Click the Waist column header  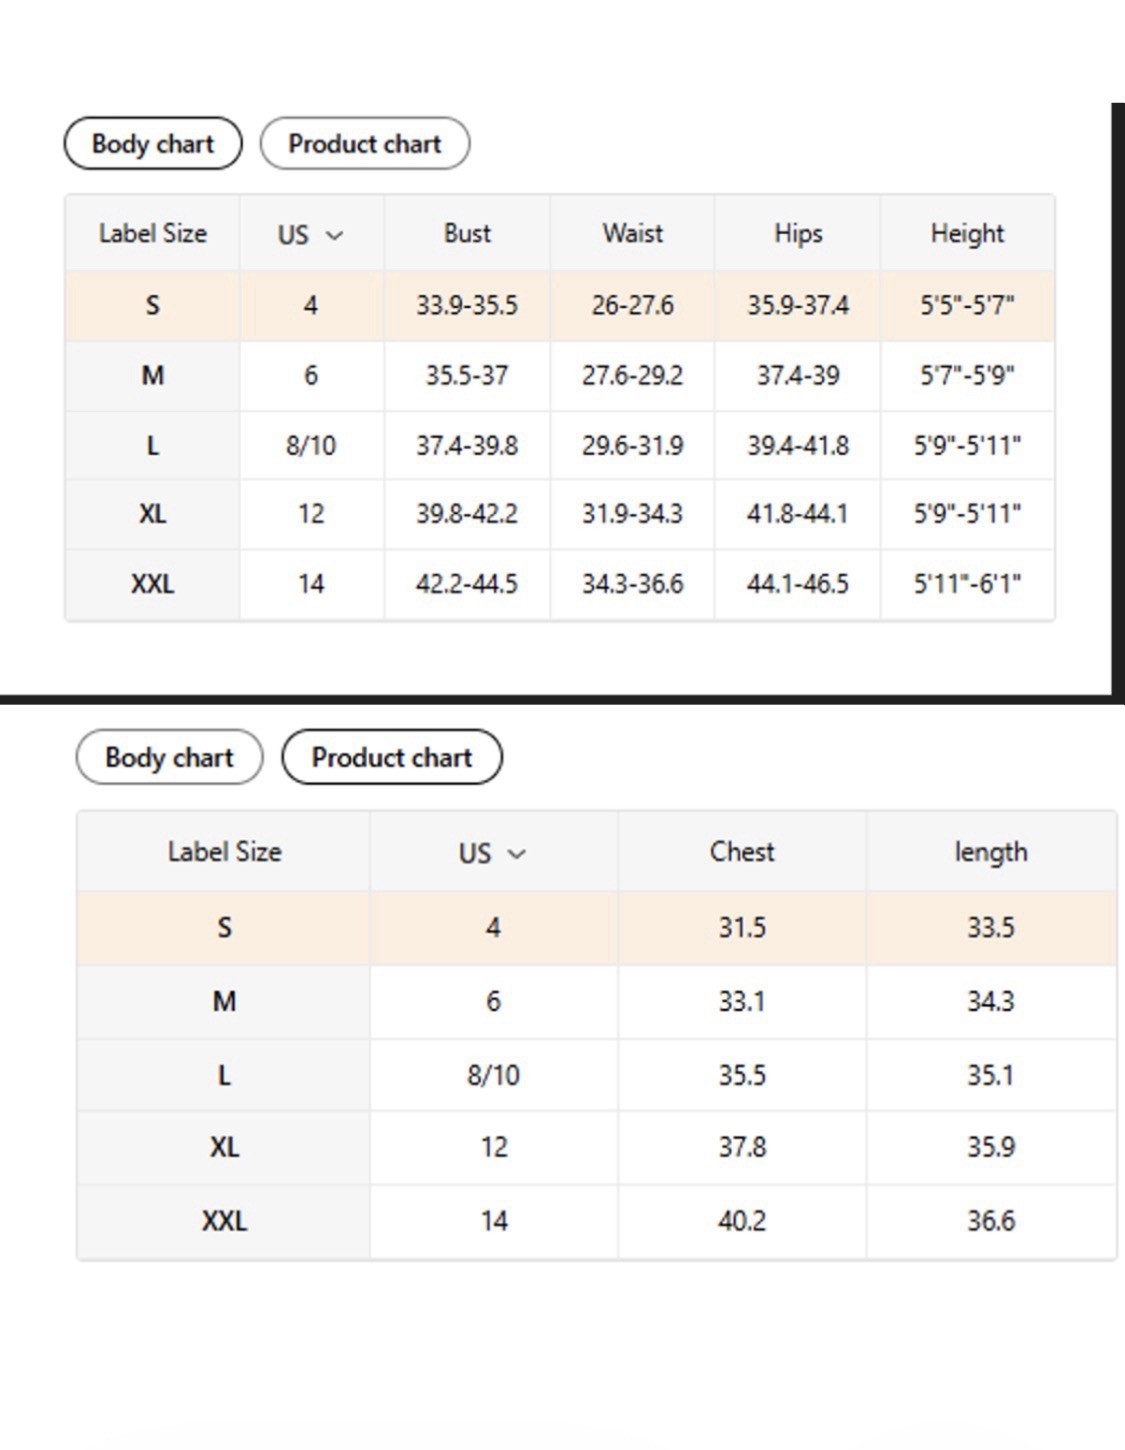[x=632, y=233]
